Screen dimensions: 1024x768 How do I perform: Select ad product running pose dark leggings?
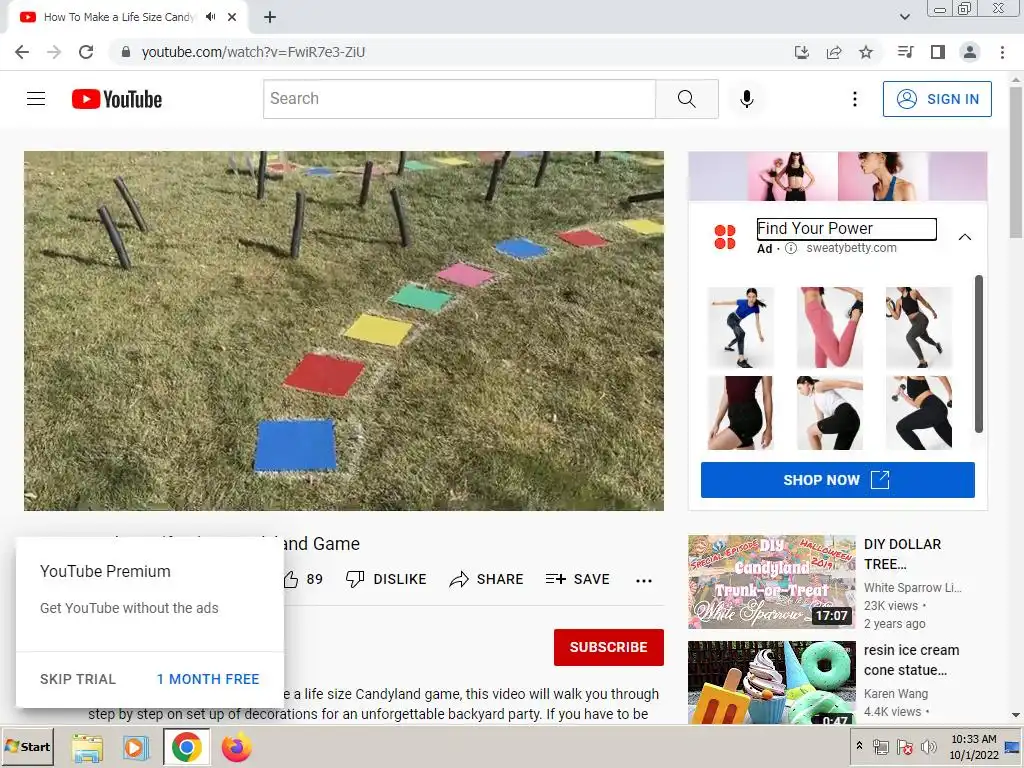coord(918,328)
